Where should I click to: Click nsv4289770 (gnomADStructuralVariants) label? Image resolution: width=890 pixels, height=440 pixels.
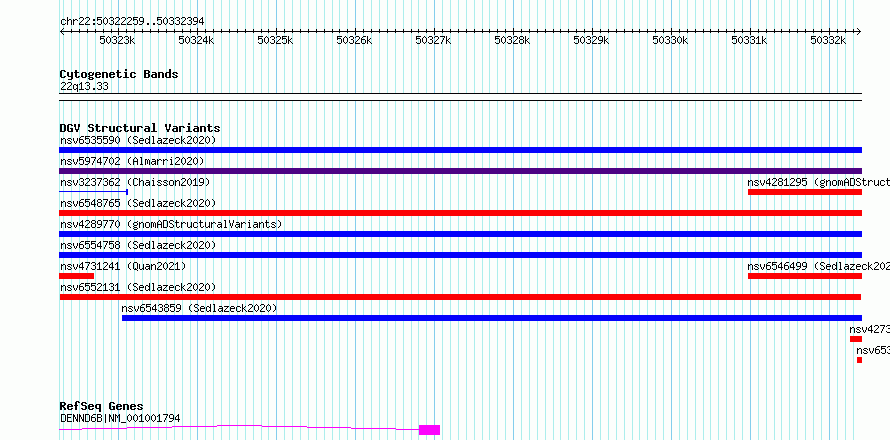[171, 224]
